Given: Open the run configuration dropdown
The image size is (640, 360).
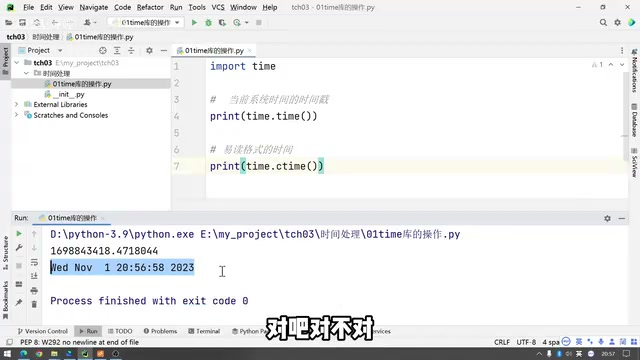Looking at the screenshot, I should click(x=146, y=22).
